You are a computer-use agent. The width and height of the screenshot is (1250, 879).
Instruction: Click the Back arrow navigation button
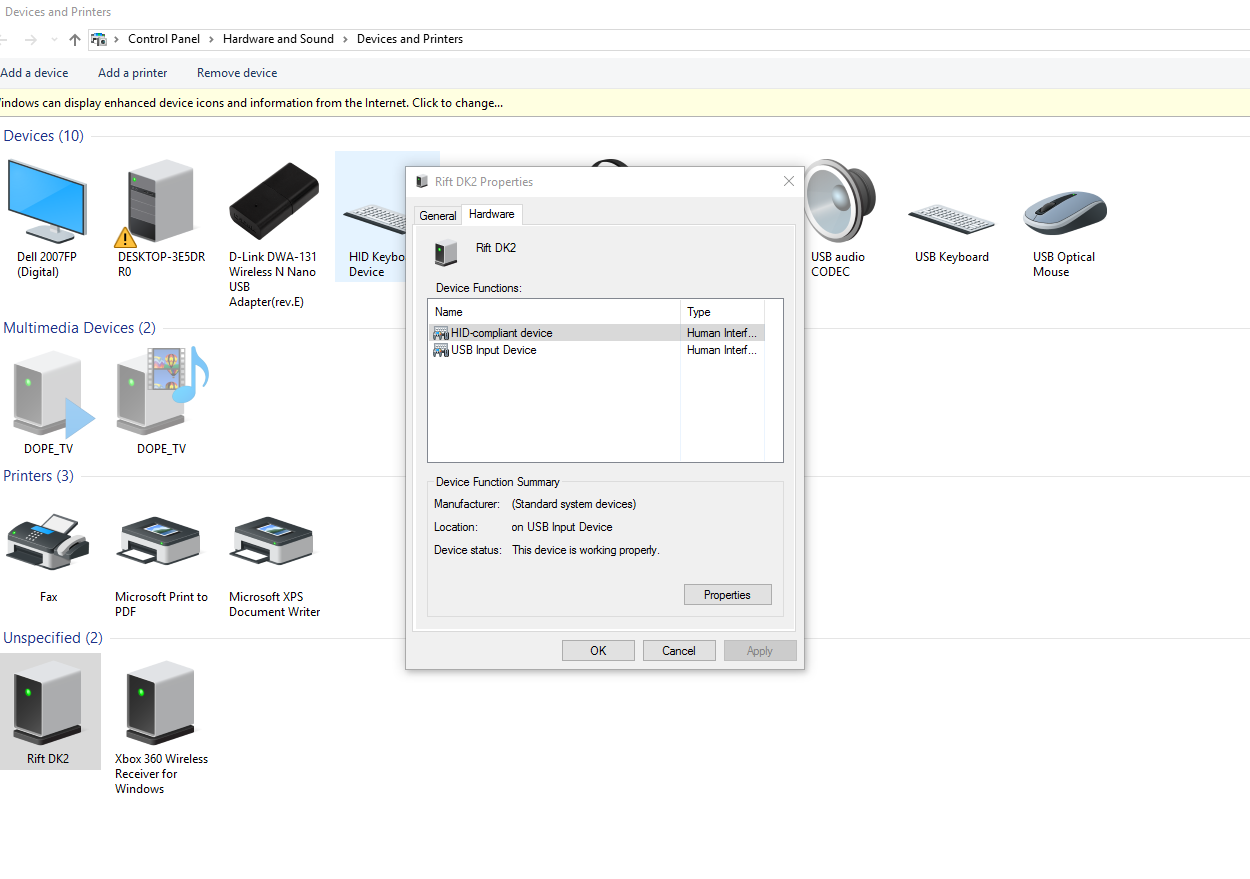point(3,39)
